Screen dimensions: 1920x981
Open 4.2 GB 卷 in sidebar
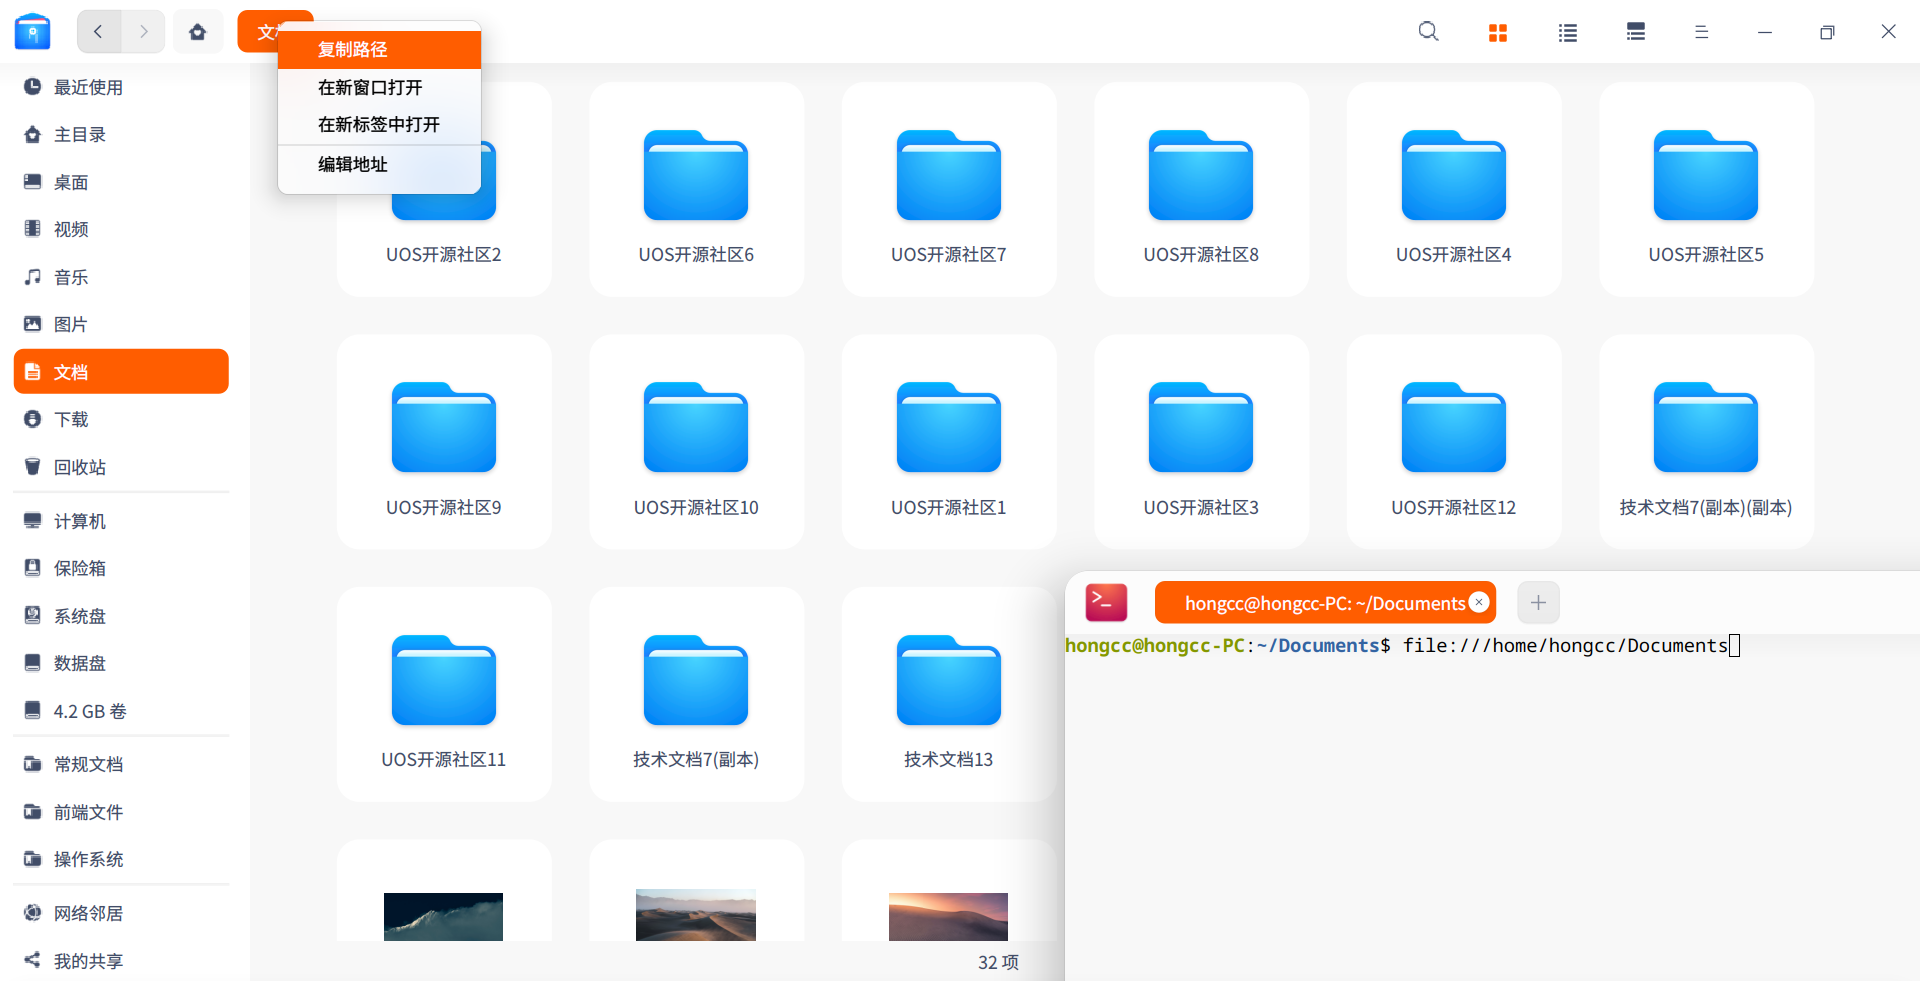[x=121, y=711]
